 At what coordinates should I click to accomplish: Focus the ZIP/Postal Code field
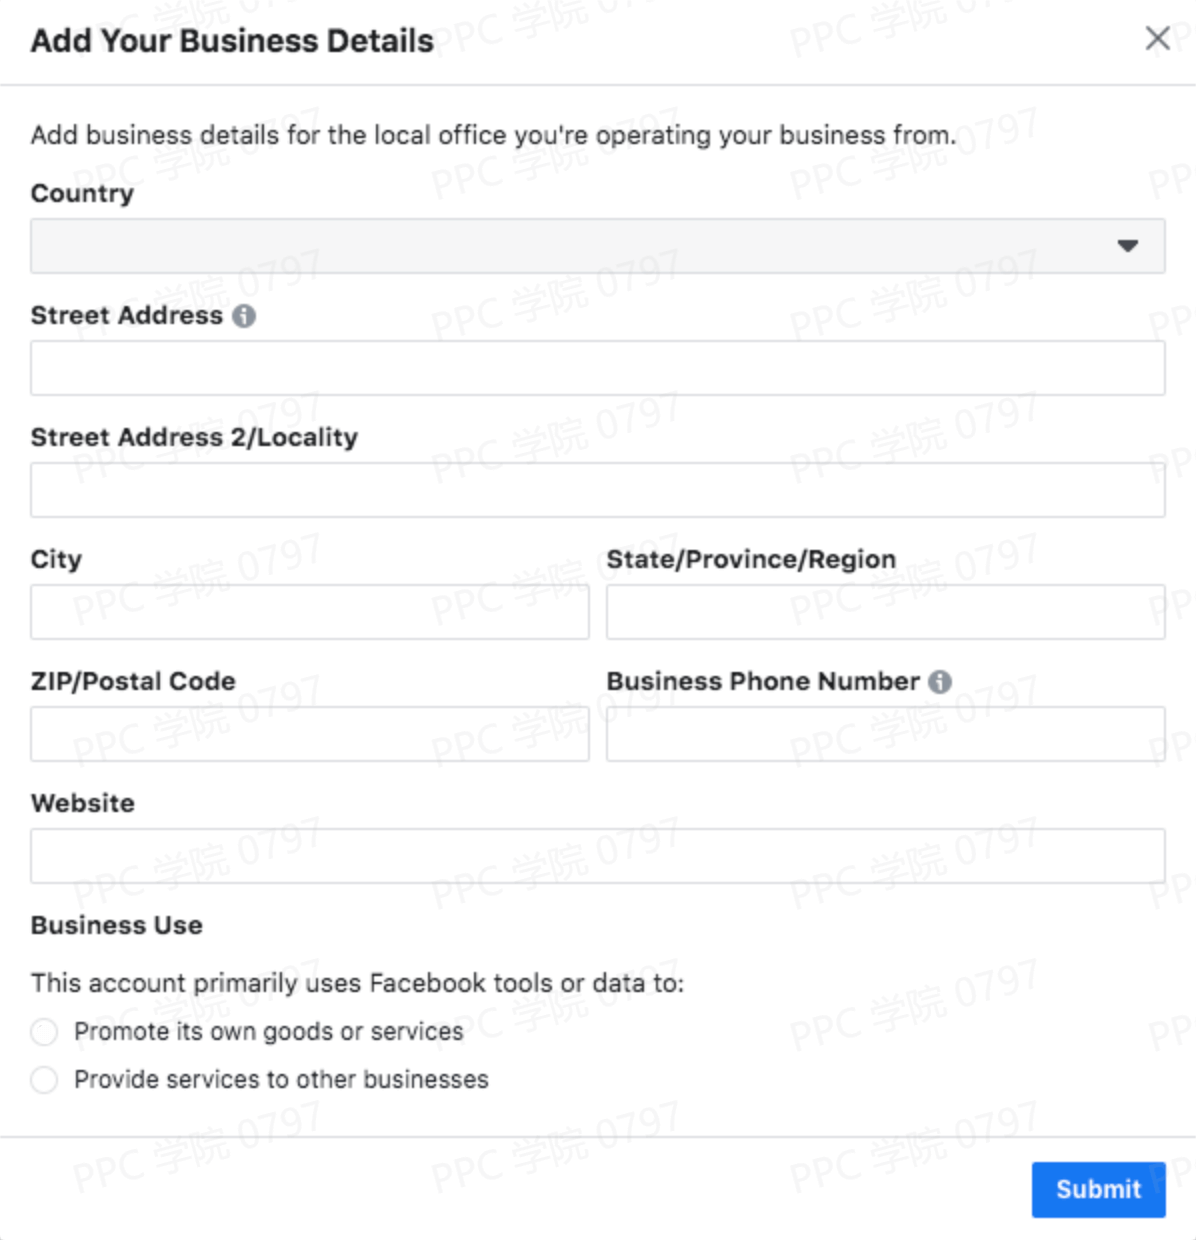click(309, 734)
